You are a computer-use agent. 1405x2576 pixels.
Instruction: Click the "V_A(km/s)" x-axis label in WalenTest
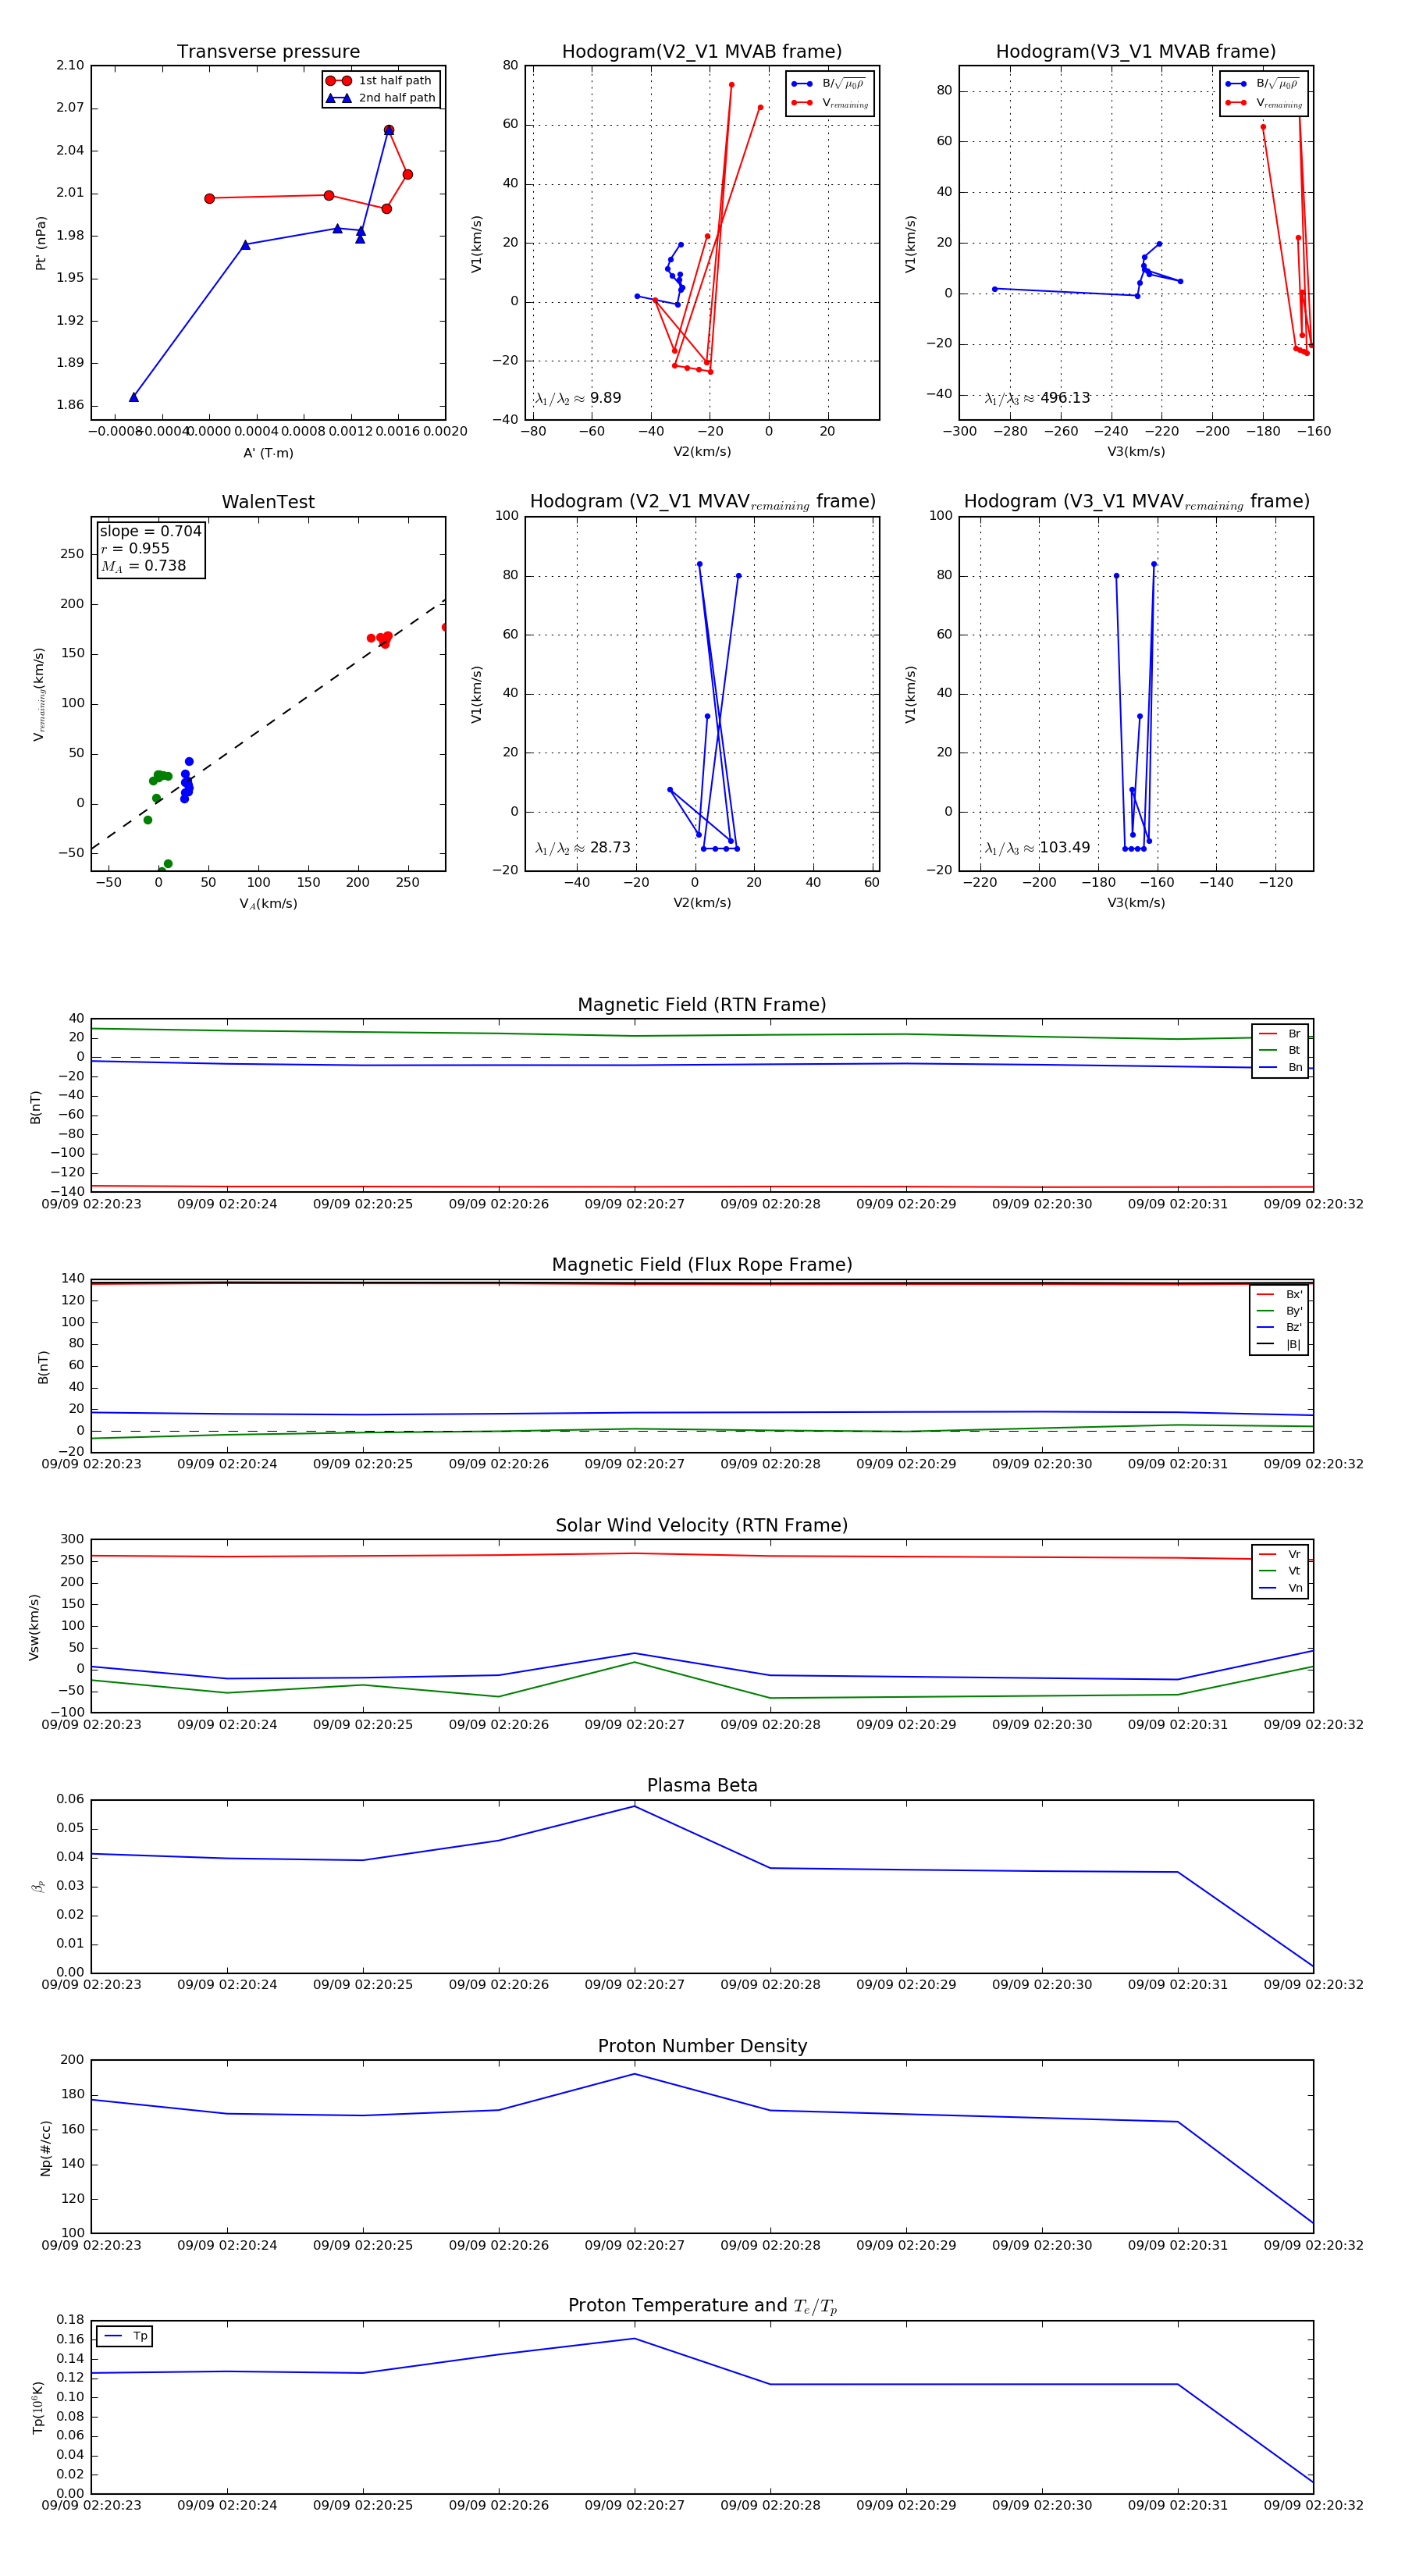(268, 904)
